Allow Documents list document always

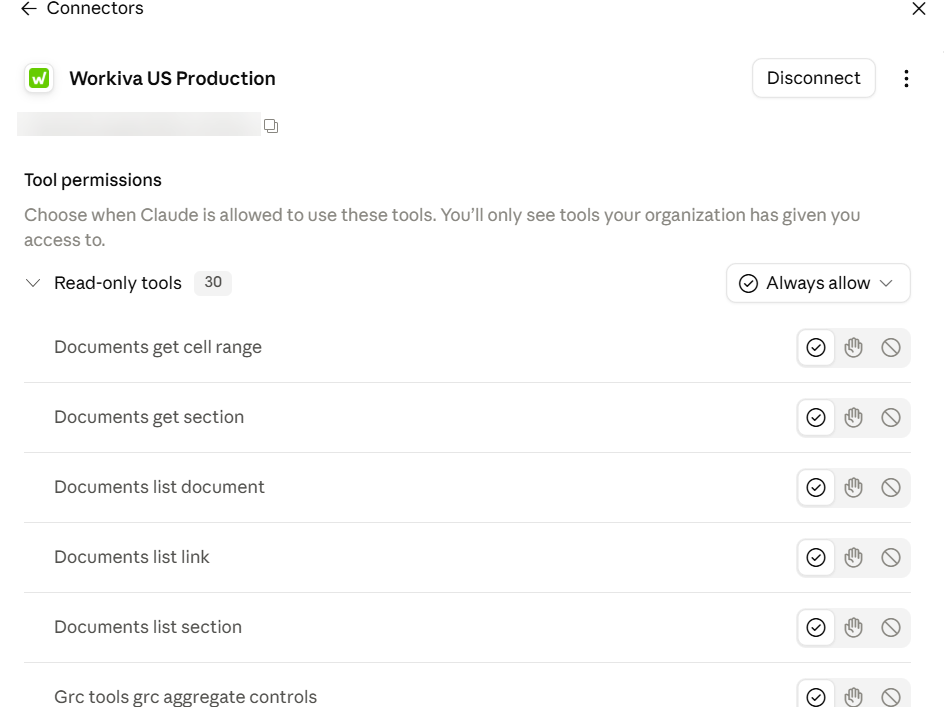coord(816,487)
